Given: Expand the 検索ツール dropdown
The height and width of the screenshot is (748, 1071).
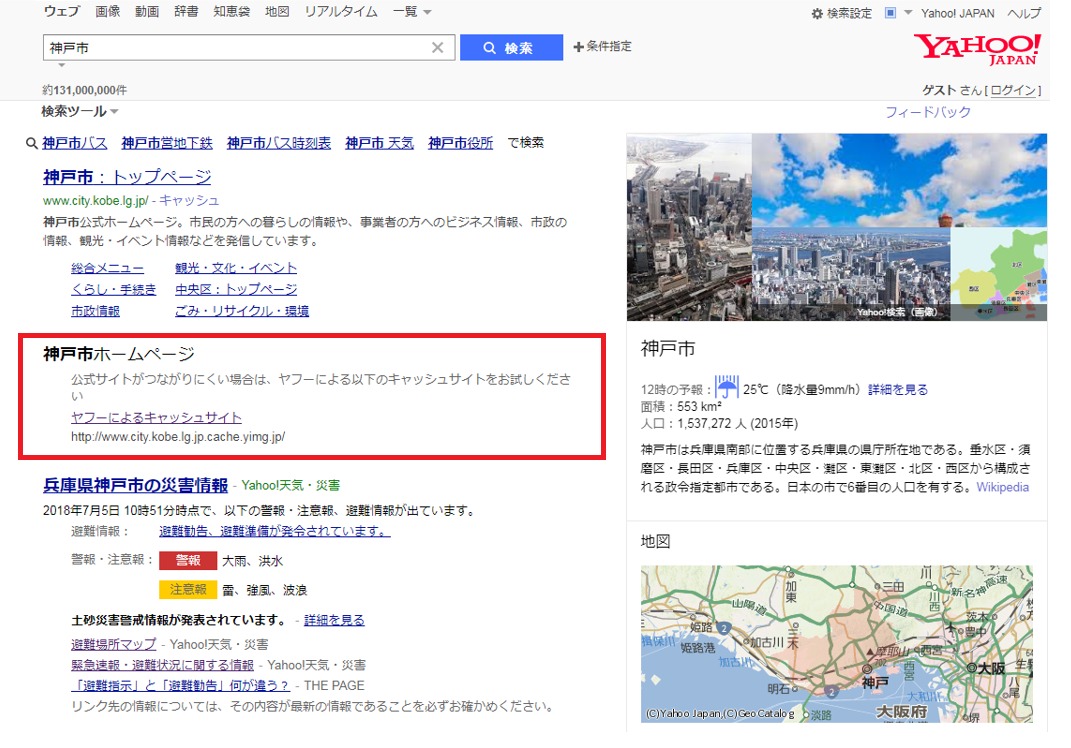Looking at the screenshot, I should pyautogui.click(x=80, y=111).
